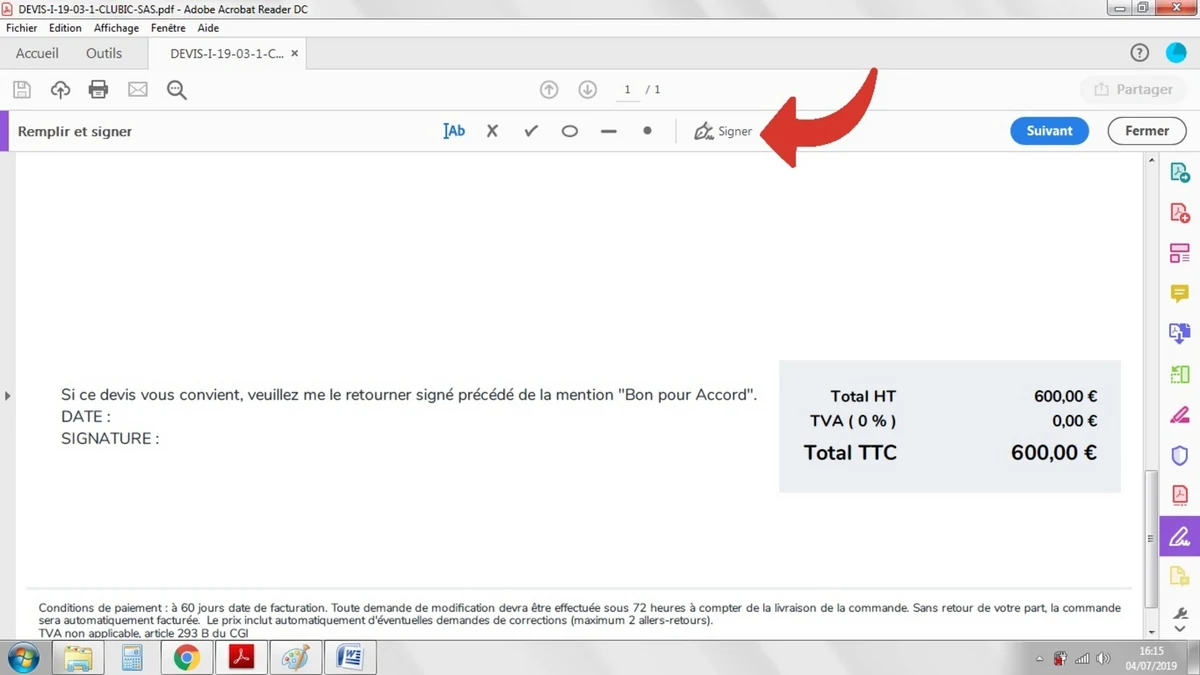Switch to the Outils tab
Viewport: 1200px width, 675px height.
point(103,52)
